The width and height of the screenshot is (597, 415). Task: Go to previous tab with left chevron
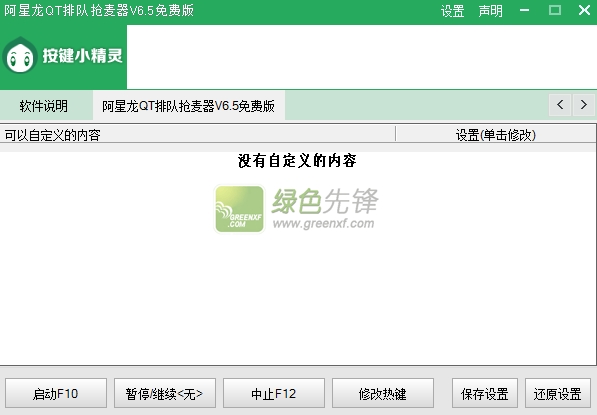pyautogui.click(x=560, y=105)
